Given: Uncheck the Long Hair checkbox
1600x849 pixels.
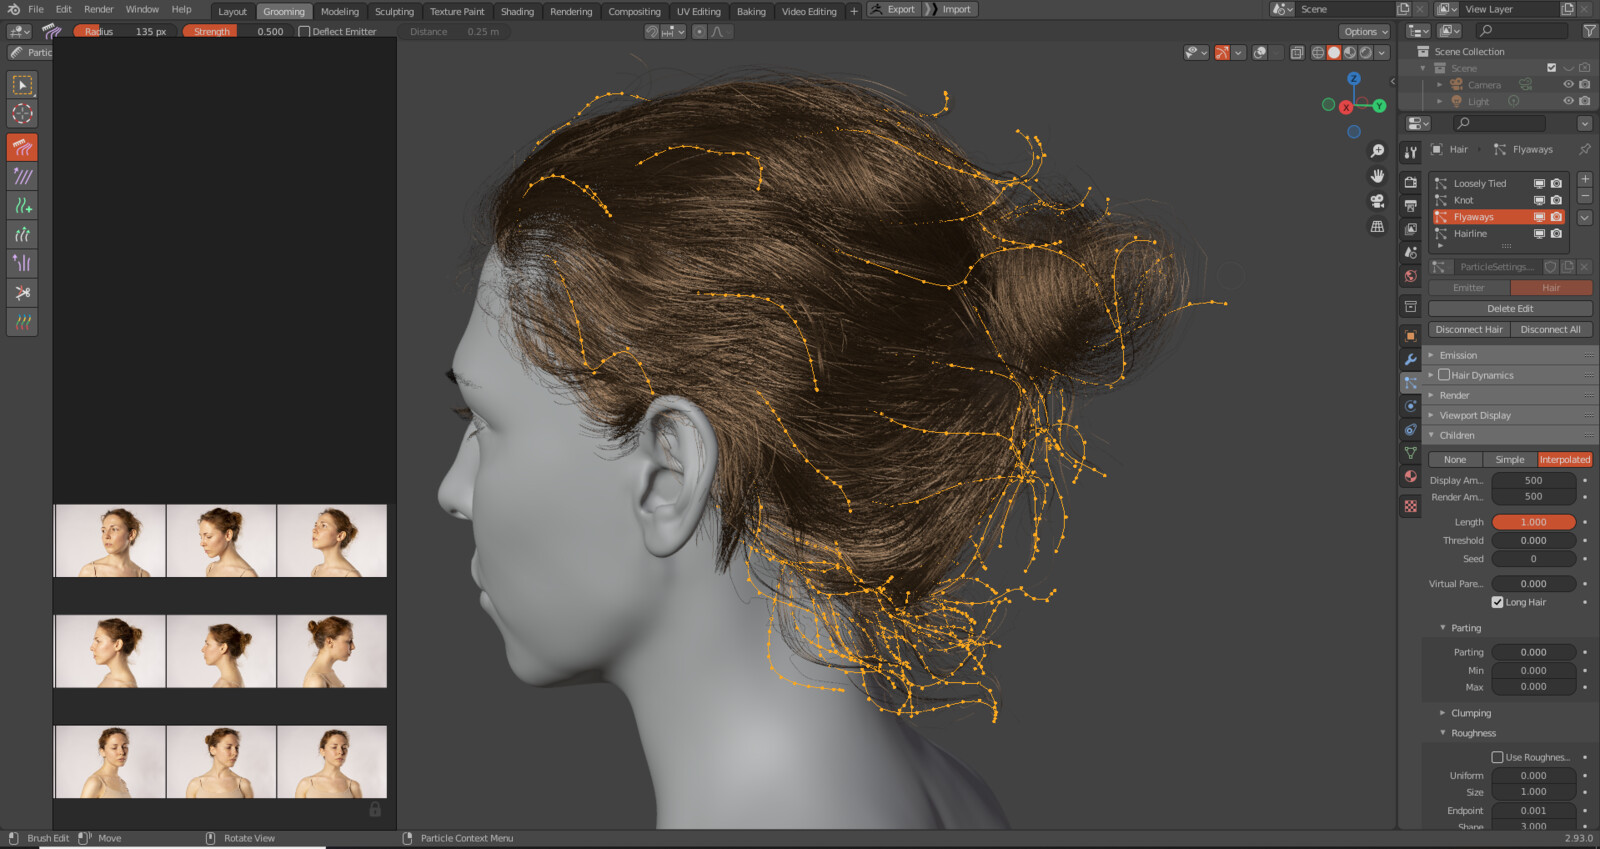Looking at the screenshot, I should pos(1497,602).
